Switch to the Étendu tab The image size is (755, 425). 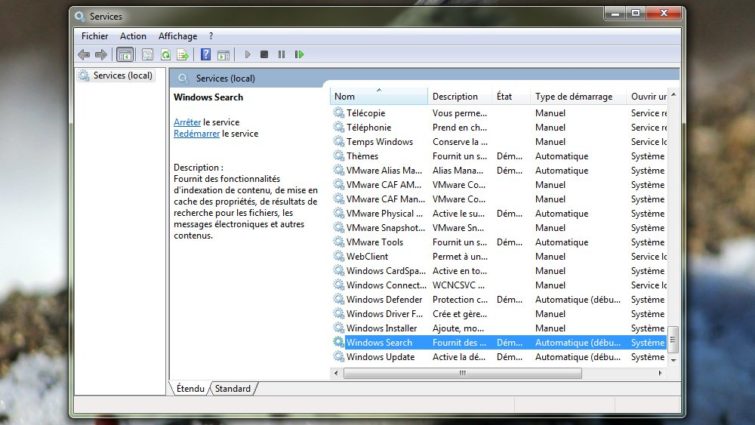coord(190,388)
